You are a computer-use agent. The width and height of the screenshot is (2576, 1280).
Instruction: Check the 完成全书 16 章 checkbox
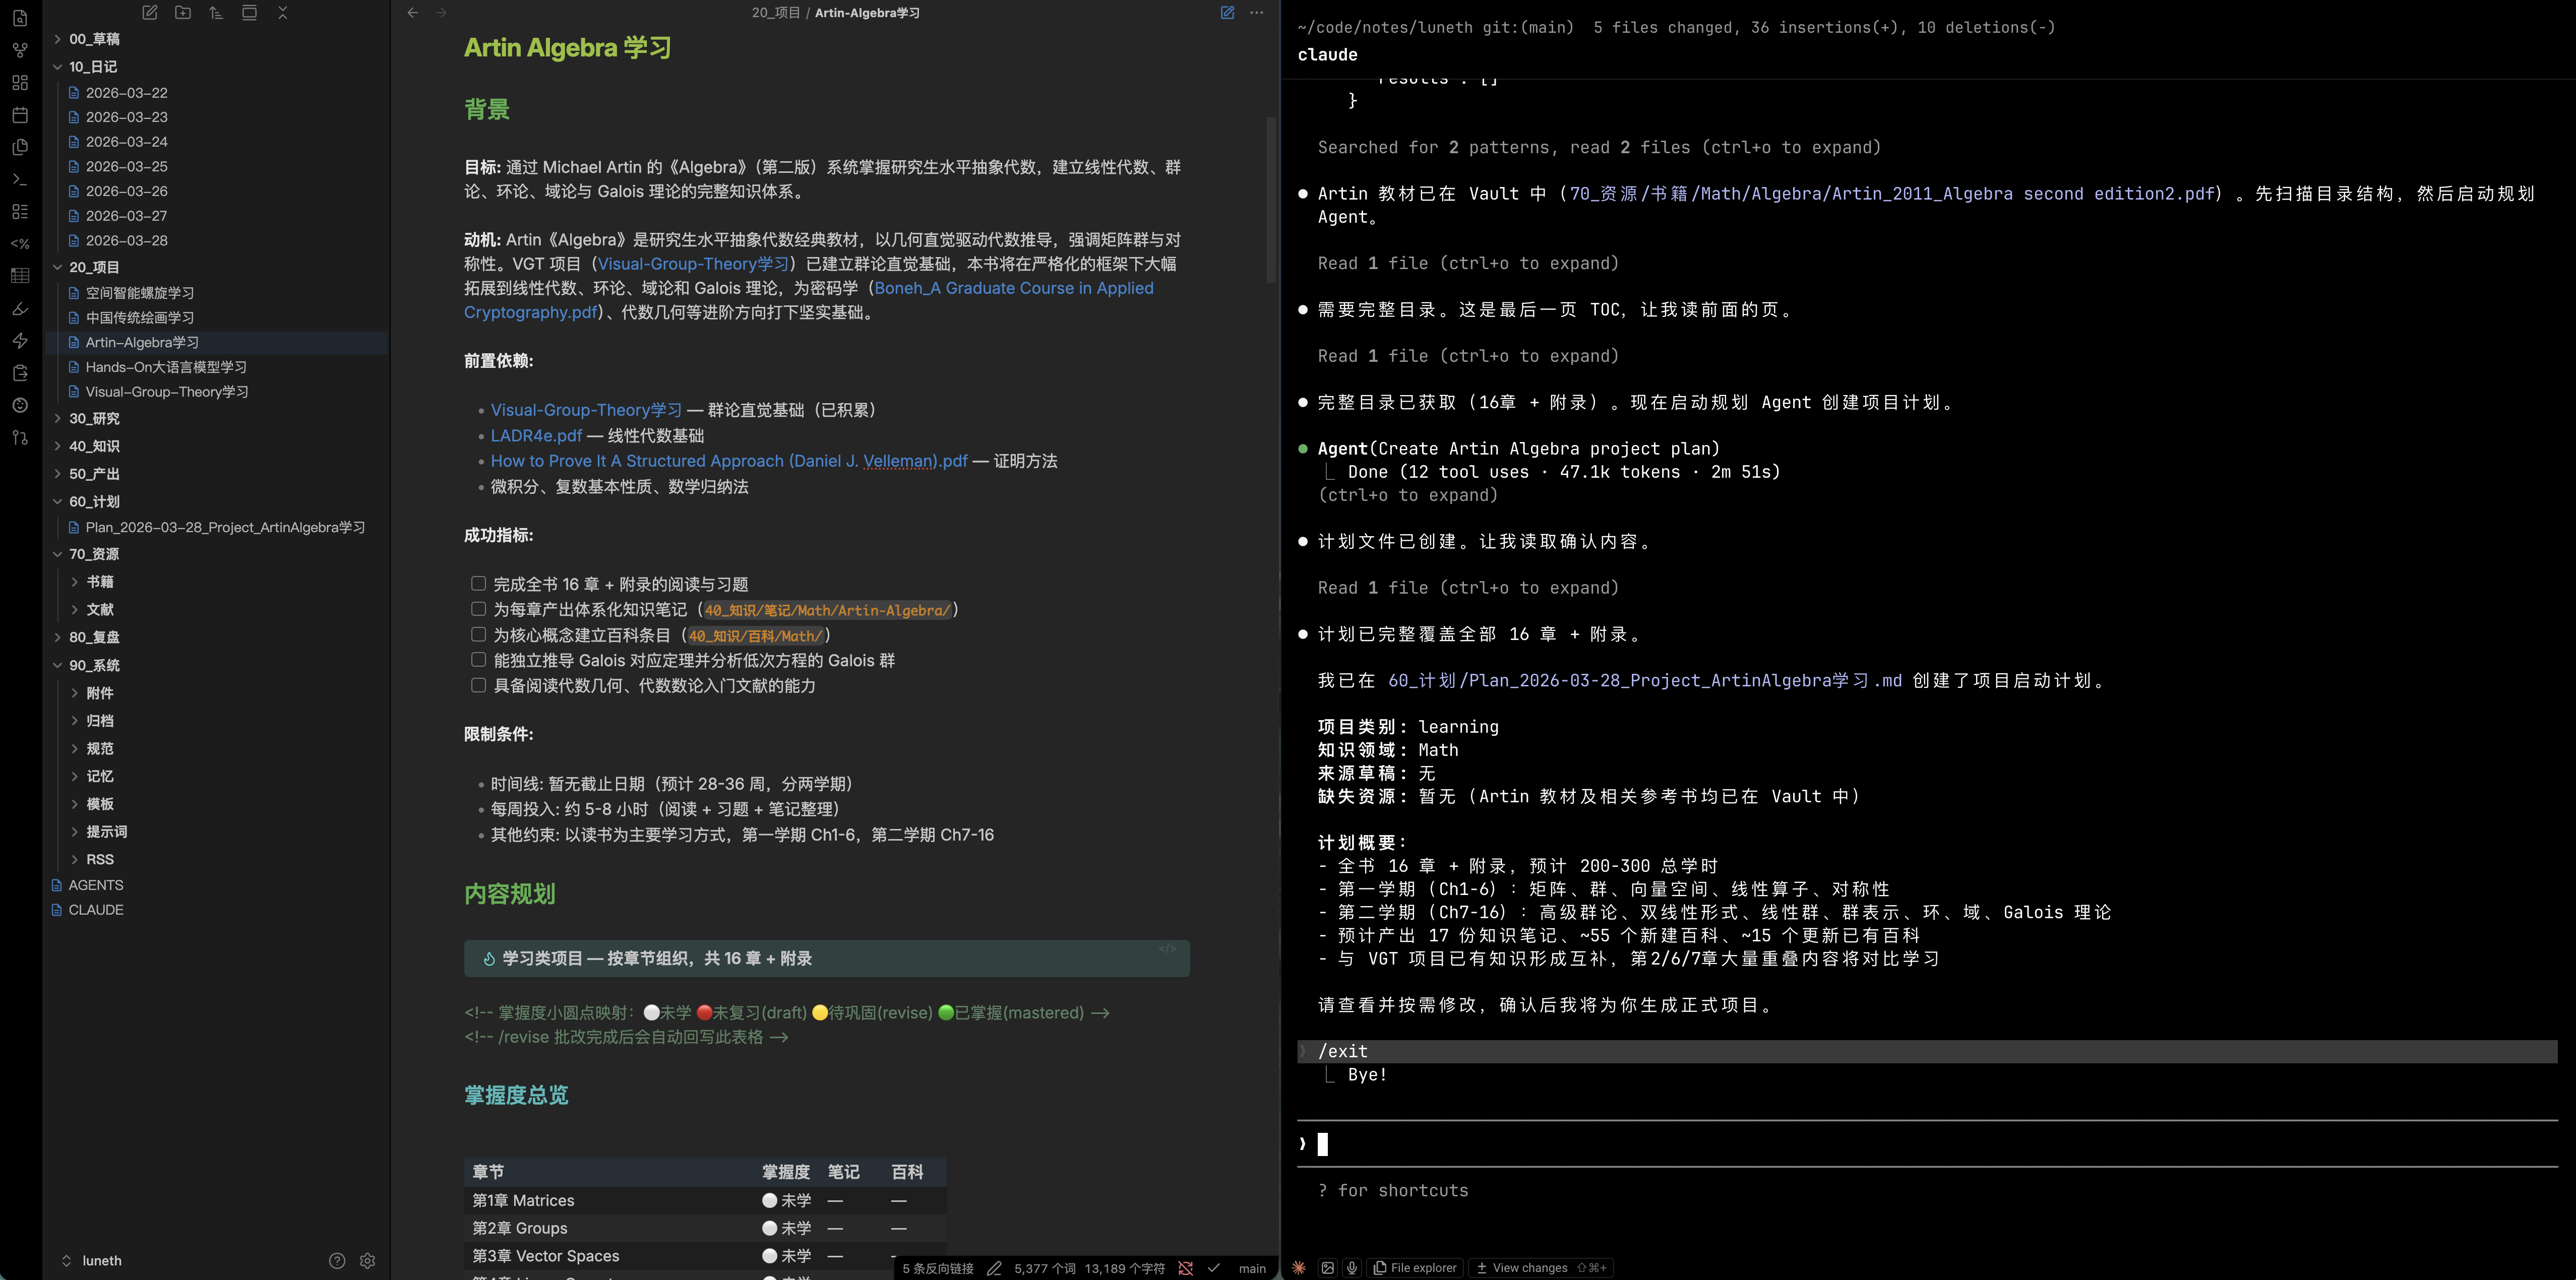pyautogui.click(x=478, y=583)
